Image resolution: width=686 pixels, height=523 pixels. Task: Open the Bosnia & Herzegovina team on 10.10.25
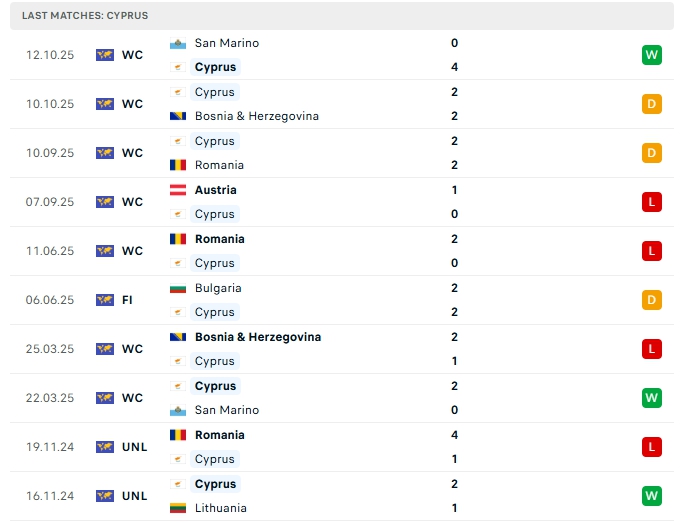click(257, 116)
